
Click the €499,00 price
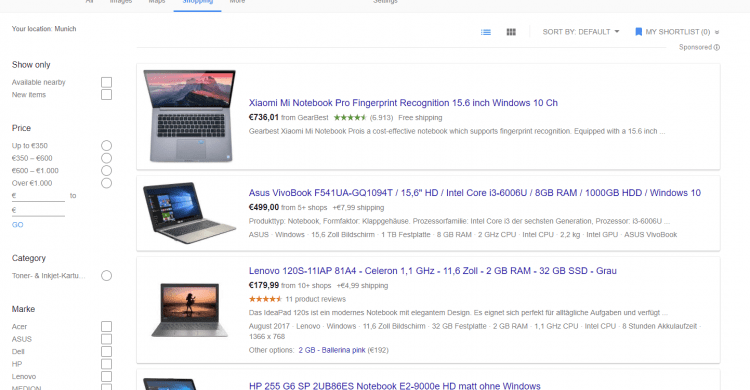coord(264,207)
